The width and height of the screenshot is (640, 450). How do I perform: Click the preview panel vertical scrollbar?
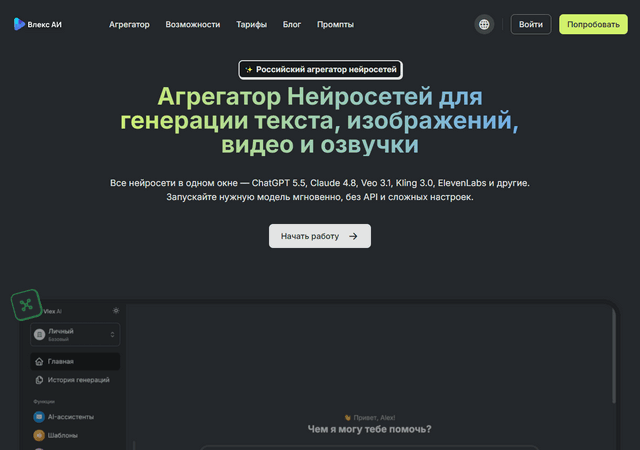[613, 355]
